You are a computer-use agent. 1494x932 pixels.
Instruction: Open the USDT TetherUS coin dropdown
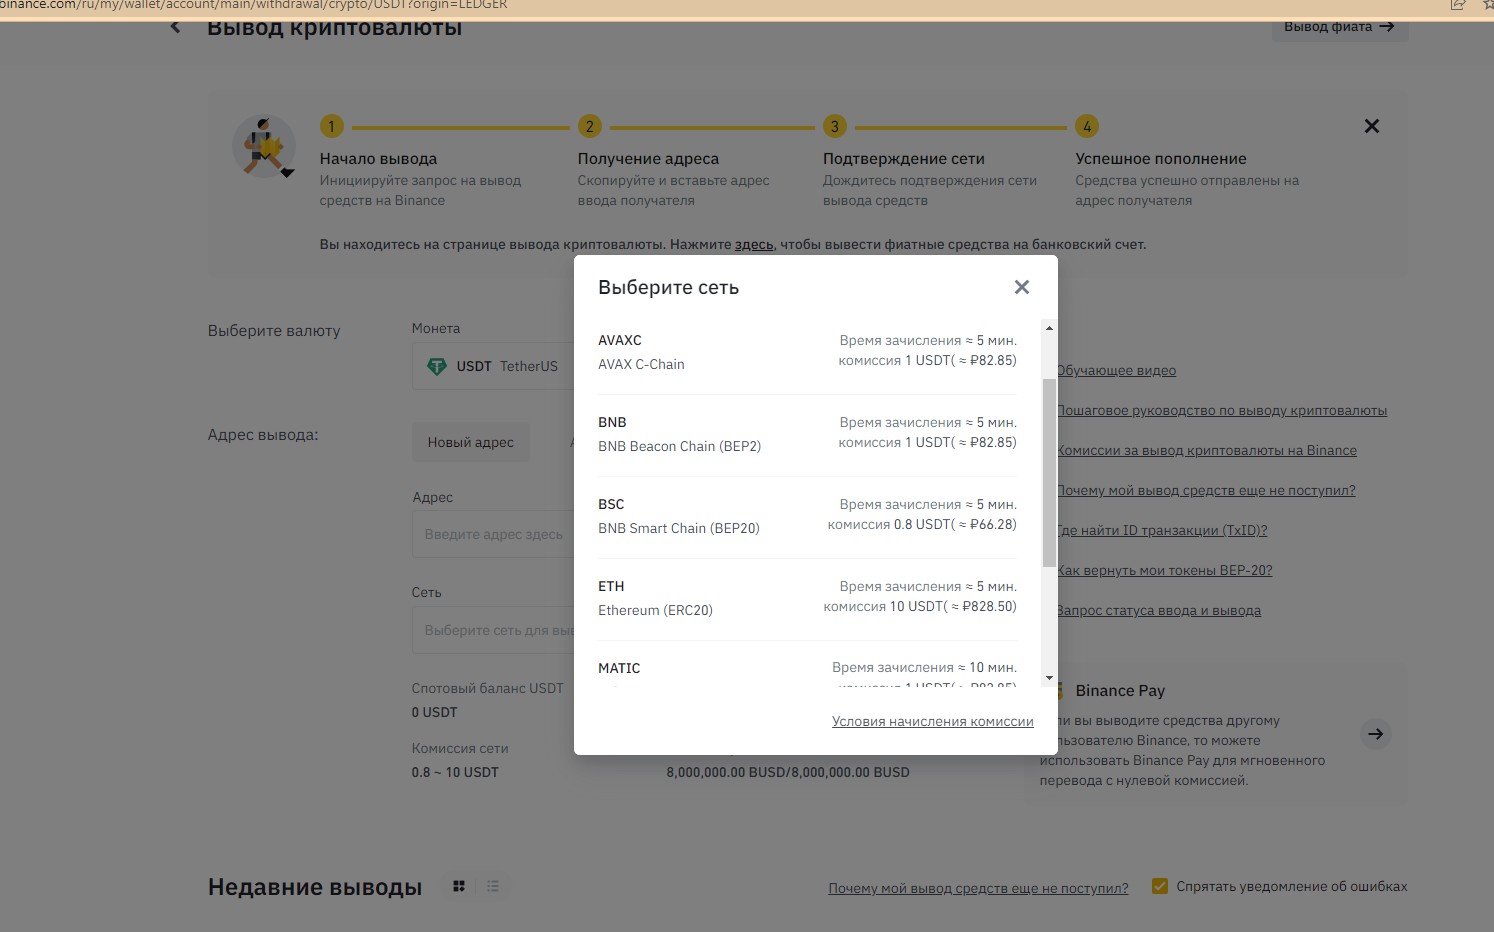point(493,366)
